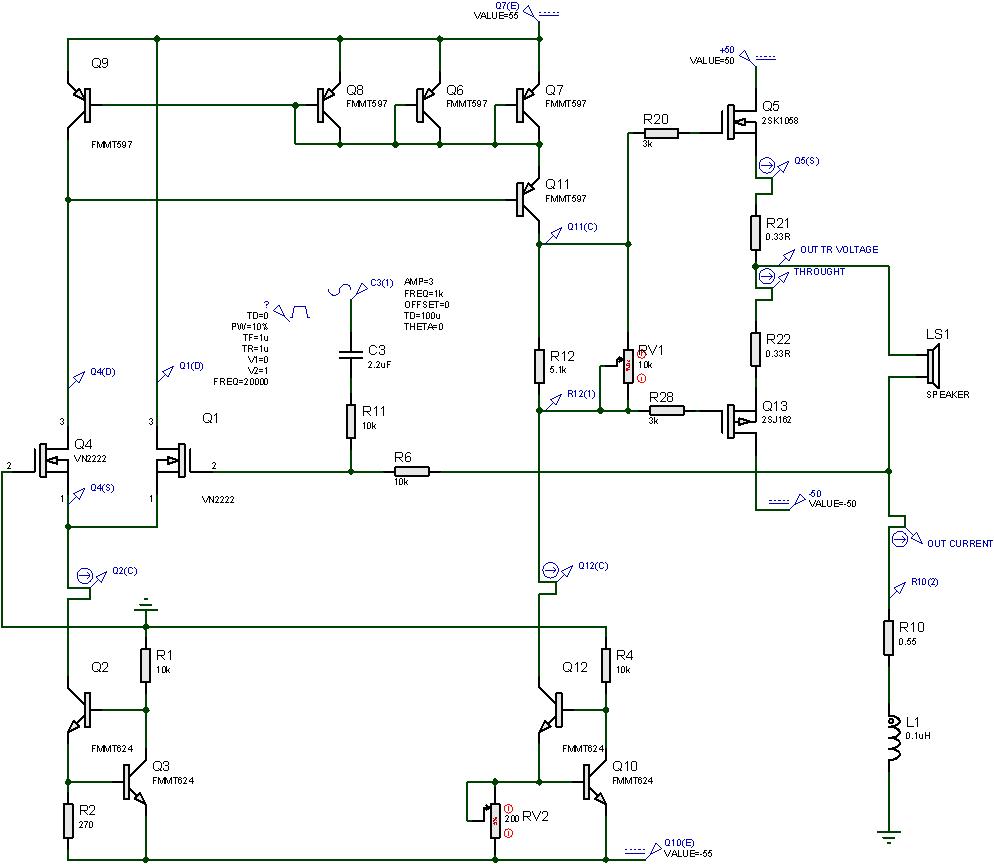Image resolution: width=994 pixels, height=864 pixels.
Task: Select the LS1 speaker symbol
Action: pos(932,366)
